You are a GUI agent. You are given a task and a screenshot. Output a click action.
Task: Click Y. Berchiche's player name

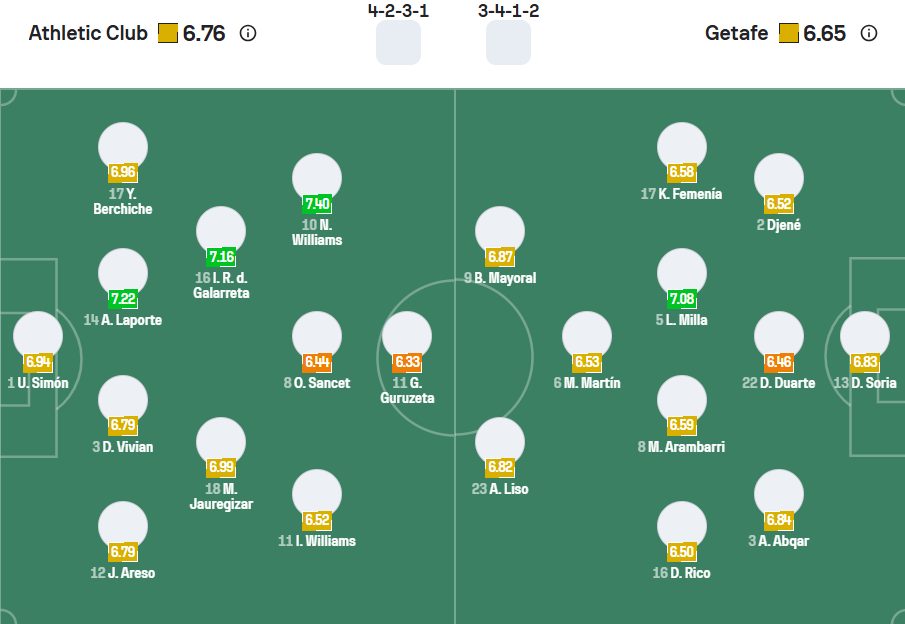coord(123,202)
